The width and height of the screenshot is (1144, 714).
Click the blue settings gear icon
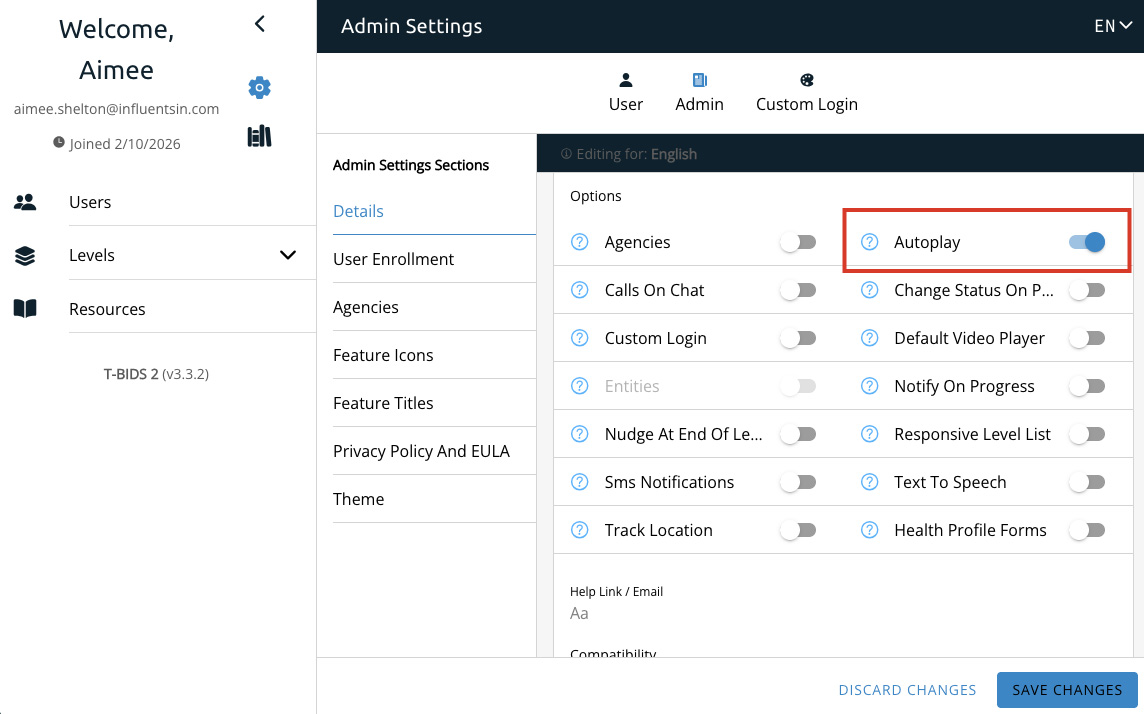pyautogui.click(x=260, y=88)
